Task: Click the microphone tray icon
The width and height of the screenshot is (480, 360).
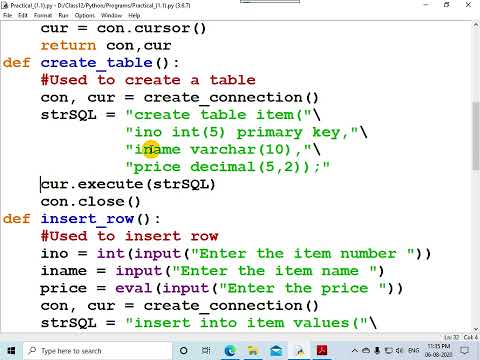Action: (377, 351)
